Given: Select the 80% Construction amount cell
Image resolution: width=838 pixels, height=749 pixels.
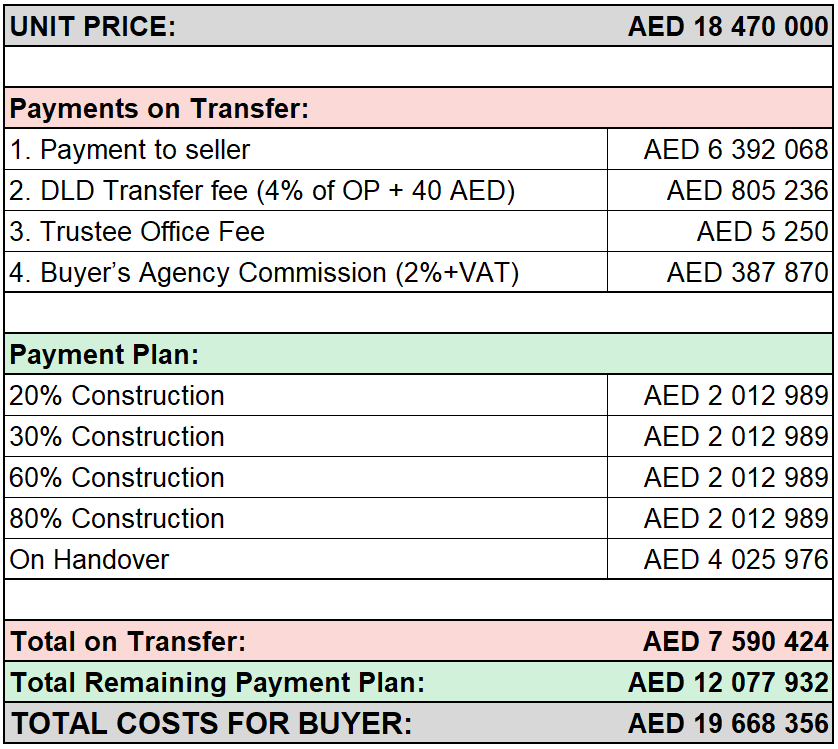Looking at the screenshot, I should tap(720, 519).
